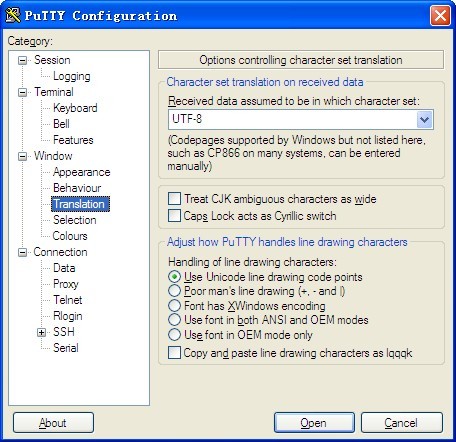Check Caps Lock acts as Cyrillic switch
456x442 pixels.
click(174, 215)
